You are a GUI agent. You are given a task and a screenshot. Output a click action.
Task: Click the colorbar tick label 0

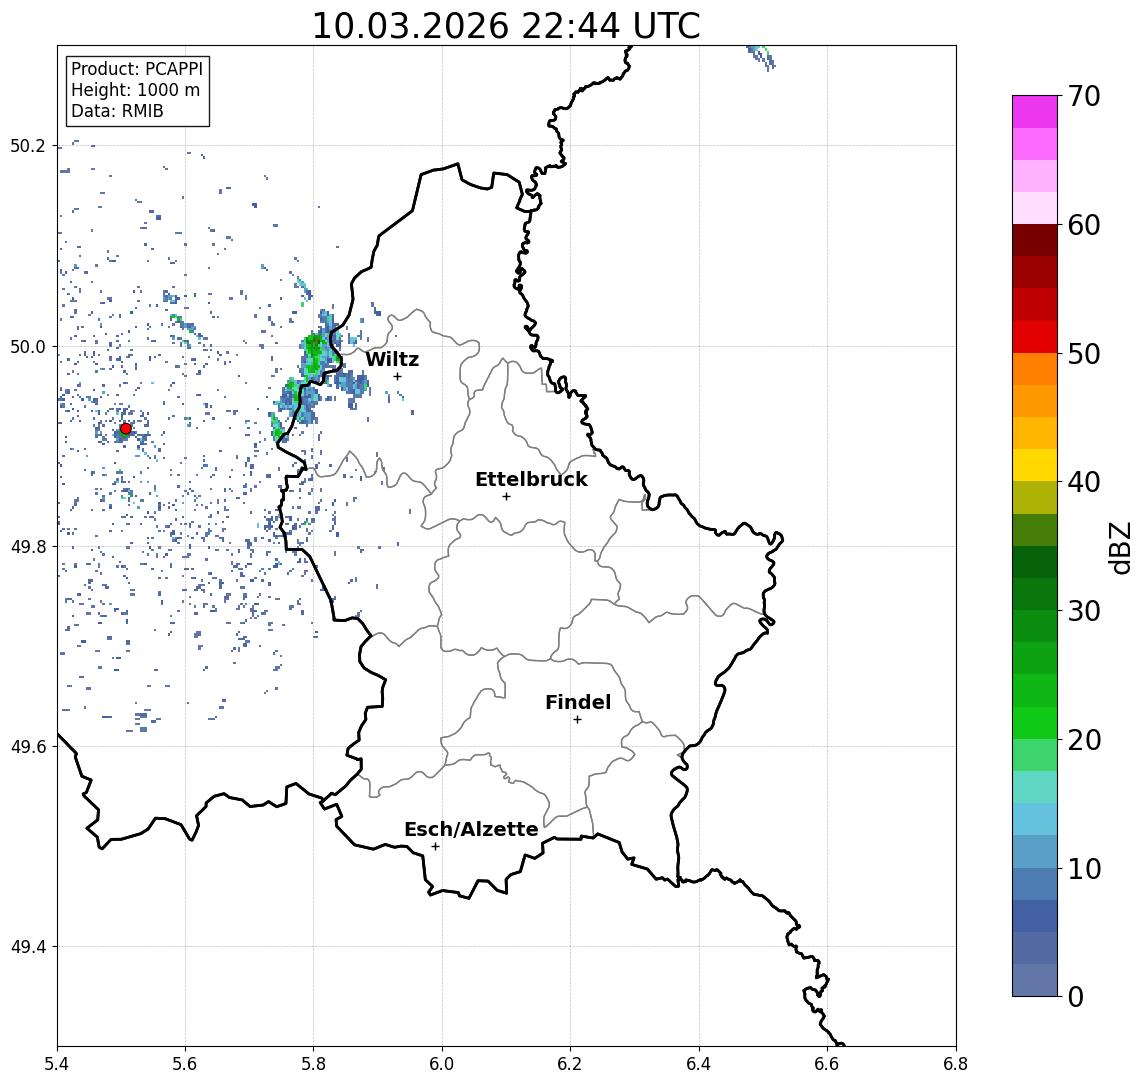point(1076,996)
